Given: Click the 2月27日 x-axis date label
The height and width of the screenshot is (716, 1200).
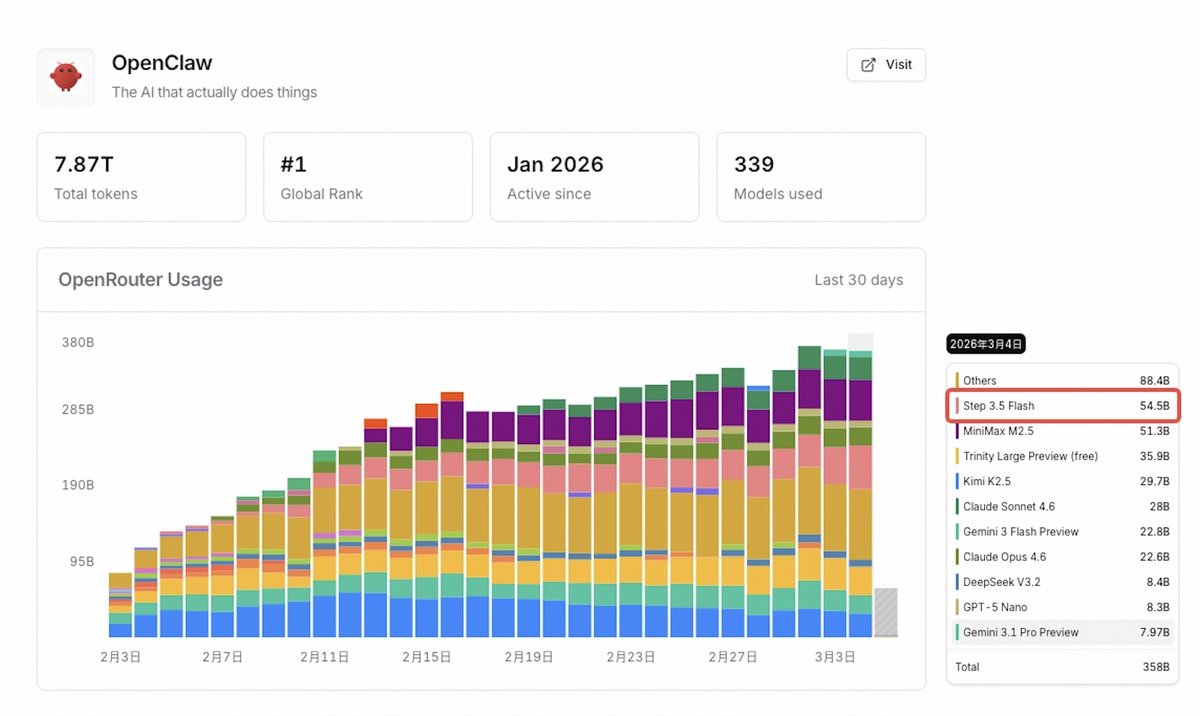Looking at the screenshot, I should (733, 657).
